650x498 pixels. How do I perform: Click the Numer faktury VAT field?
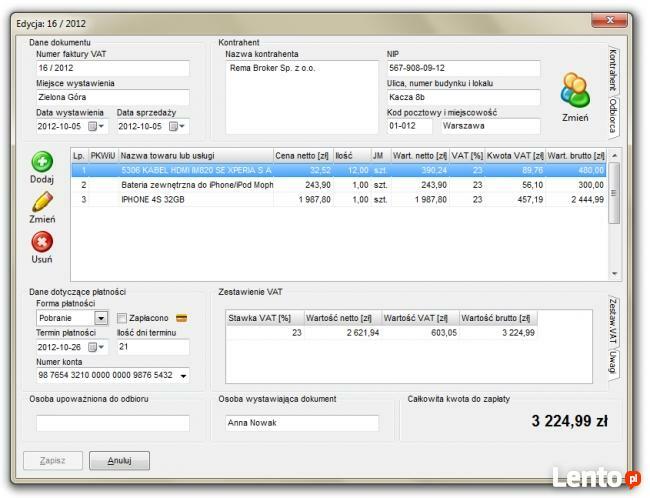(x=112, y=68)
